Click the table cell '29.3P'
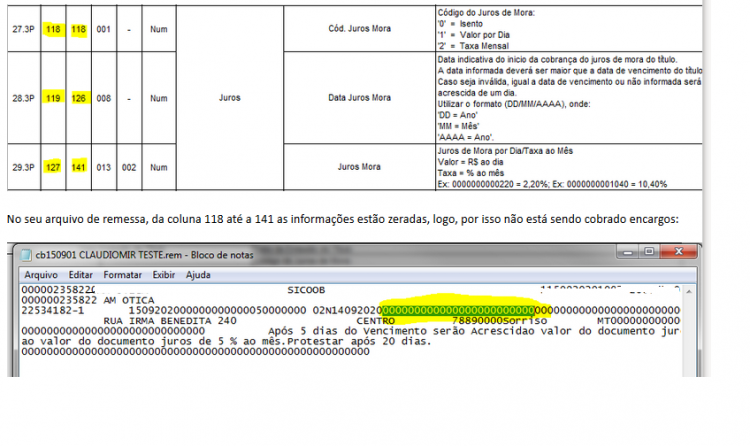 (23, 167)
